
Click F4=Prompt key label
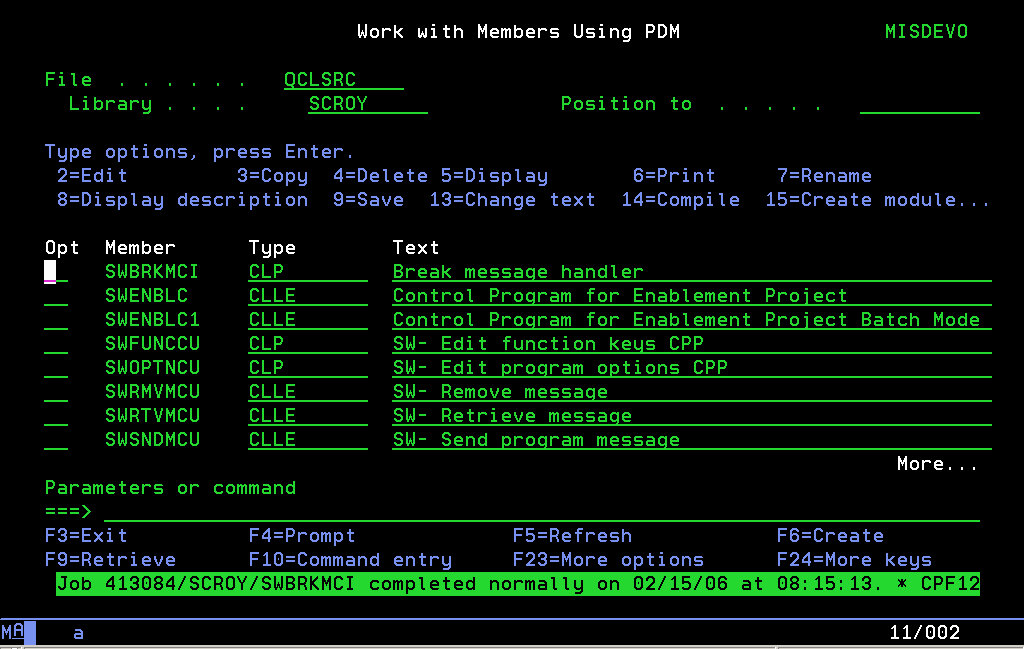(301, 536)
